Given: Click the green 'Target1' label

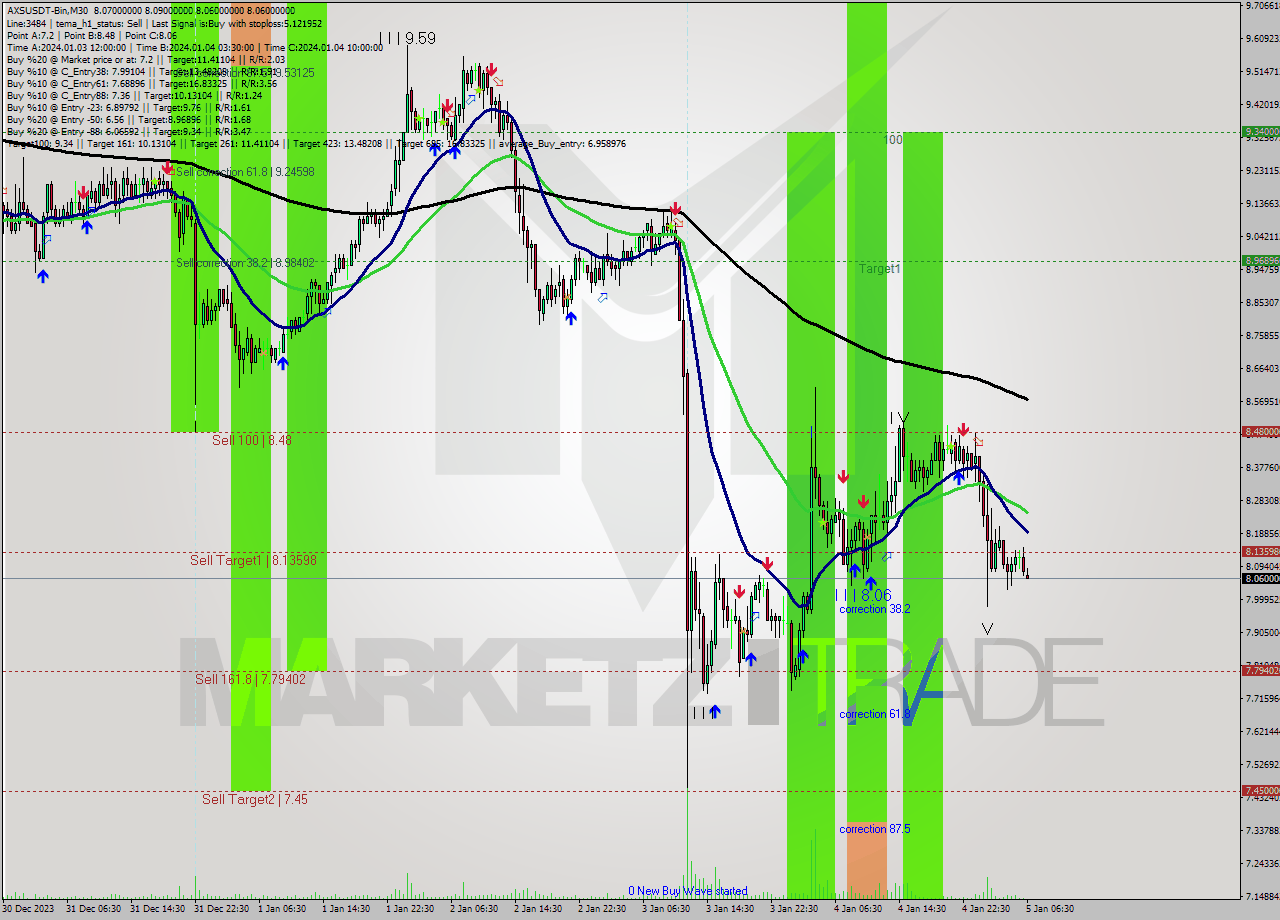Looking at the screenshot, I should click(879, 269).
